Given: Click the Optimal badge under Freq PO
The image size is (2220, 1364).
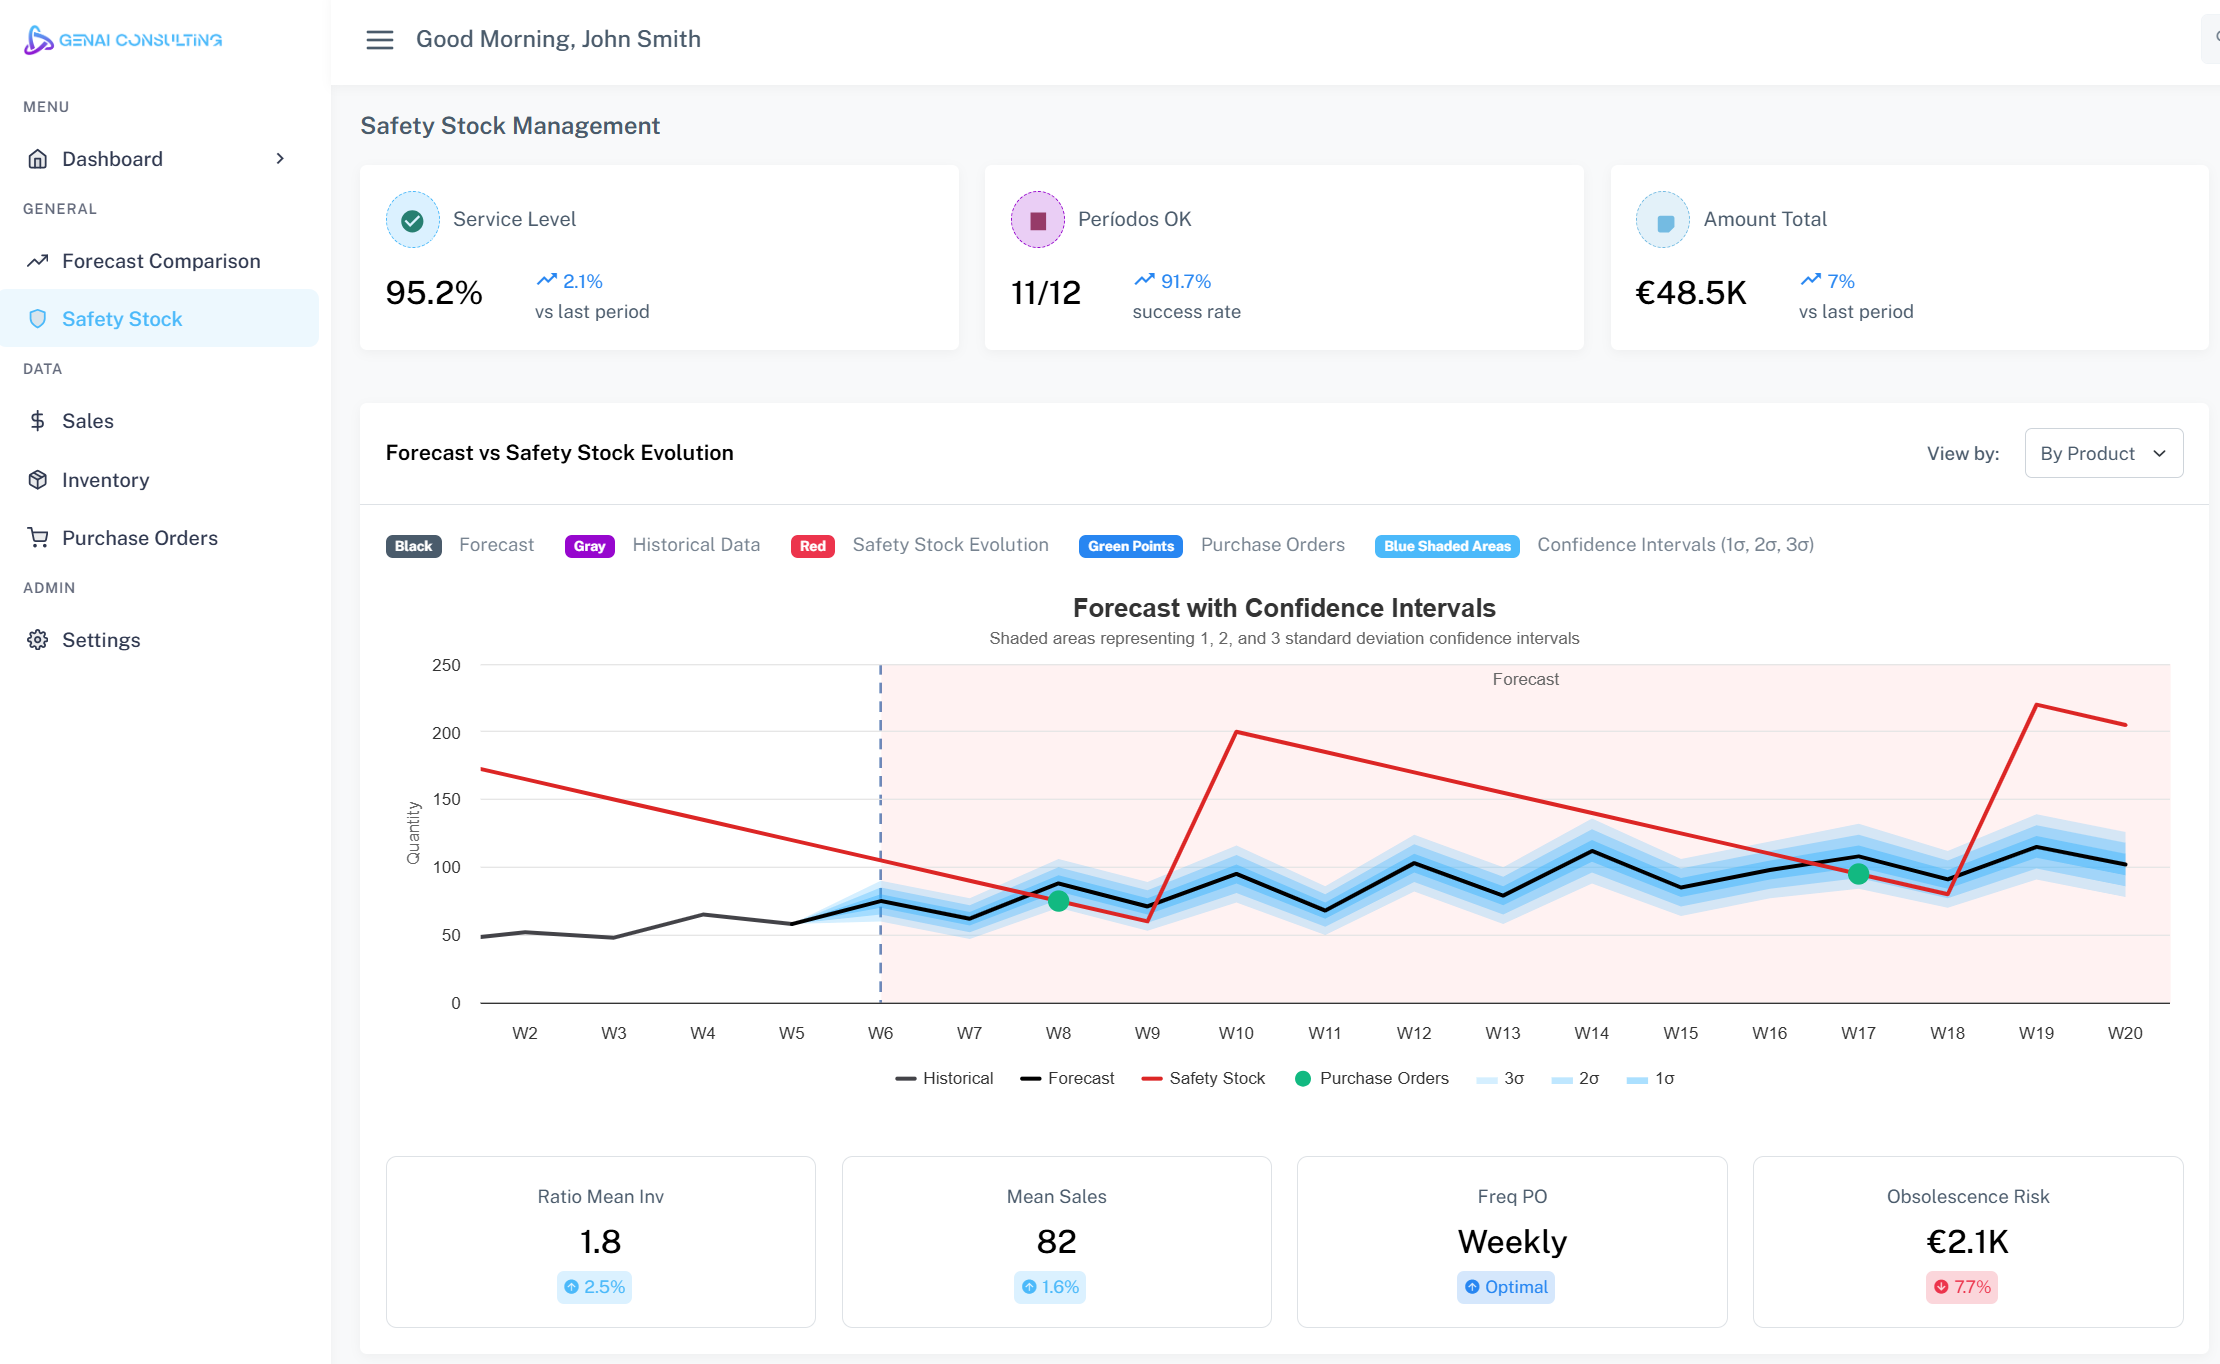Looking at the screenshot, I should (x=1506, y=1287).
